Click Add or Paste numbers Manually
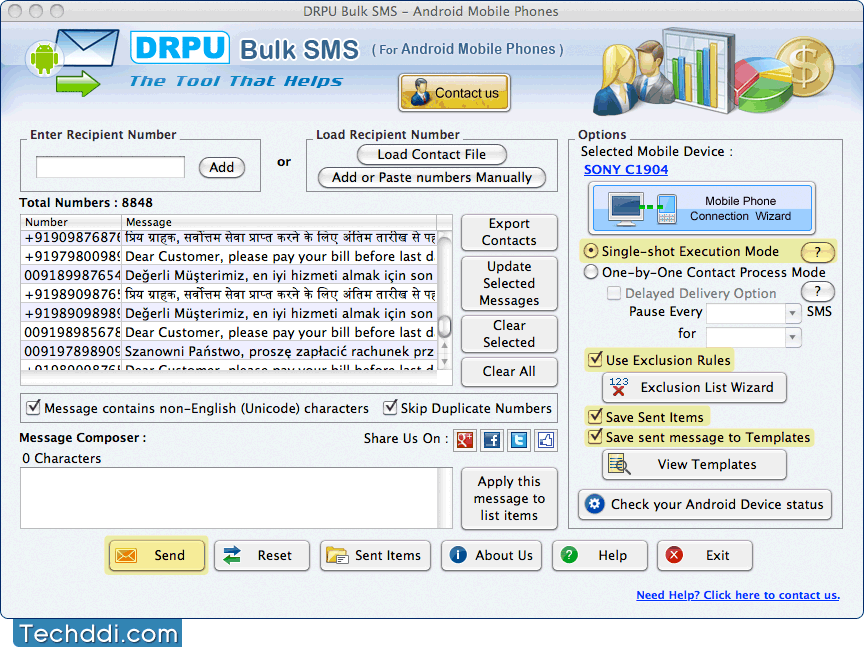Image resolution: width=864 pixels, height=647 pixels. pyautogui.click(x=431, y=177)
